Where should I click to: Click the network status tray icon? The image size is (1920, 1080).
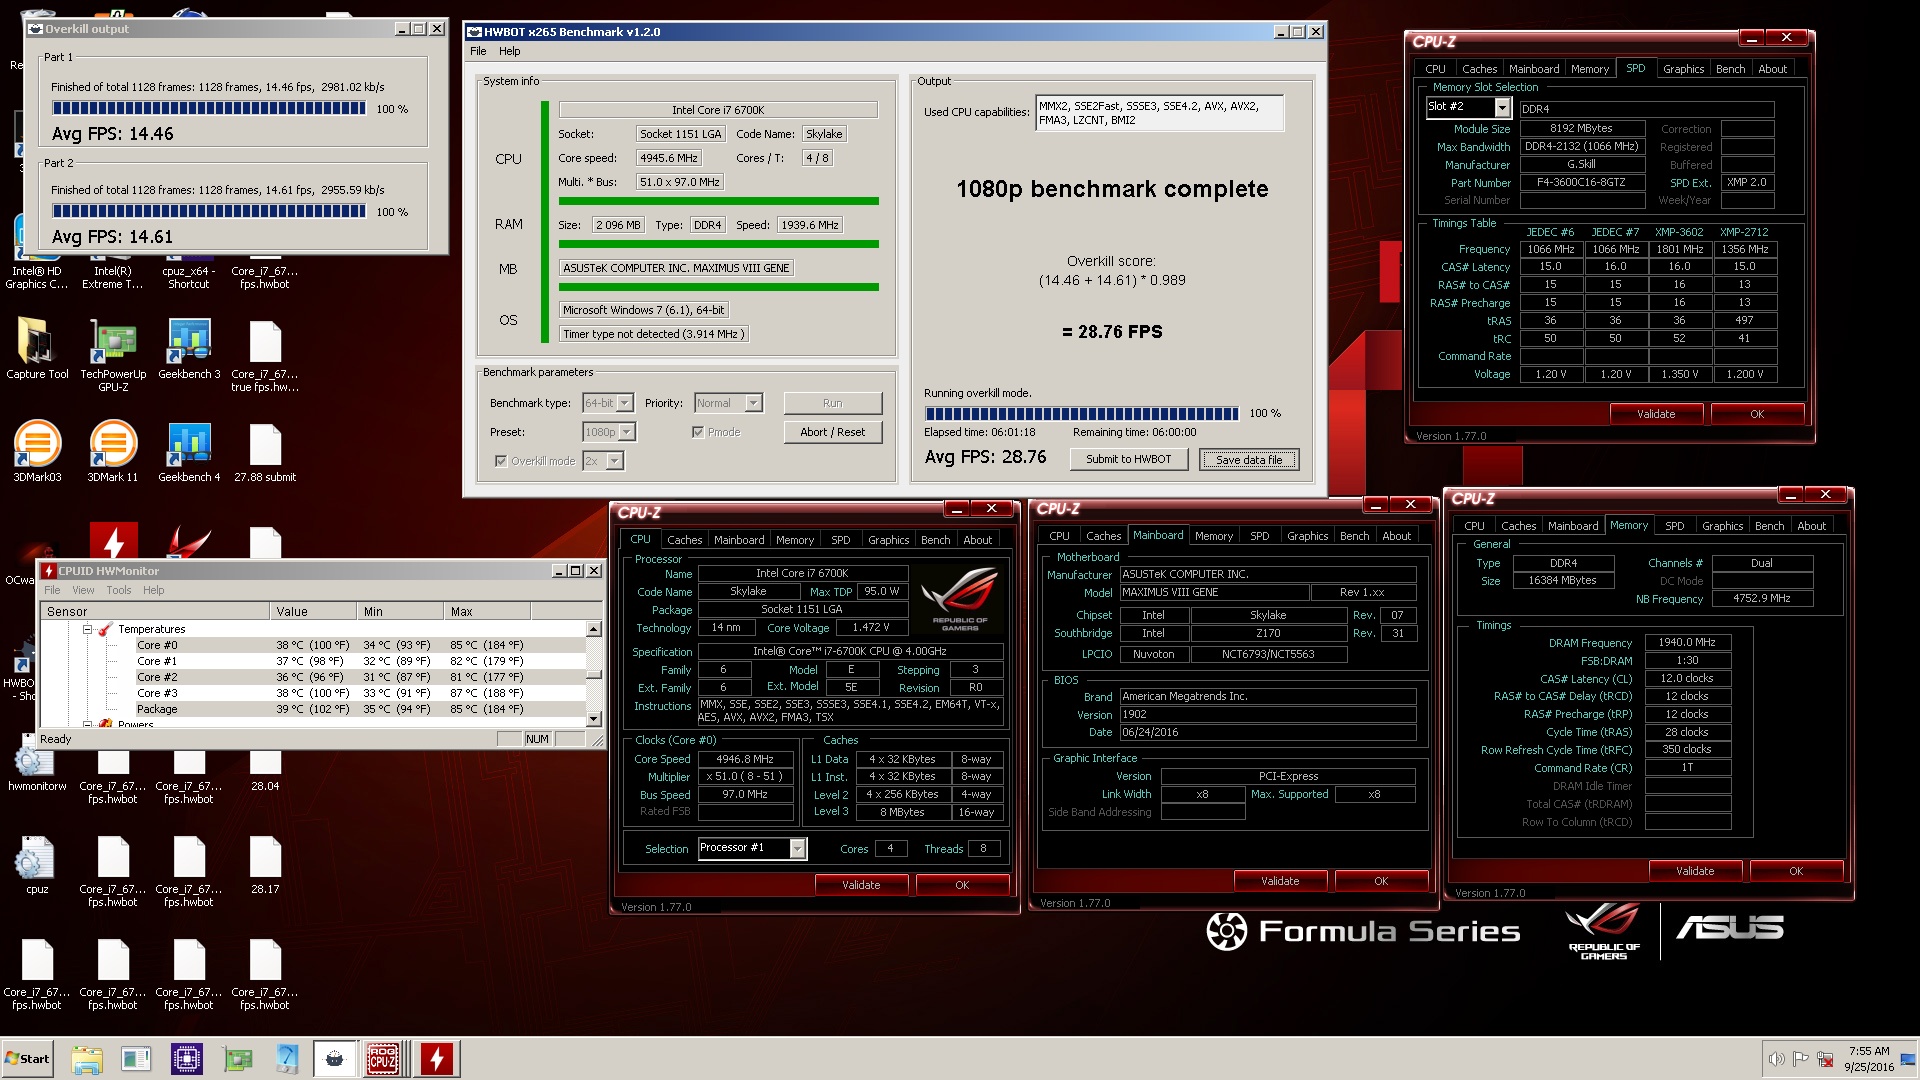1825,1059
